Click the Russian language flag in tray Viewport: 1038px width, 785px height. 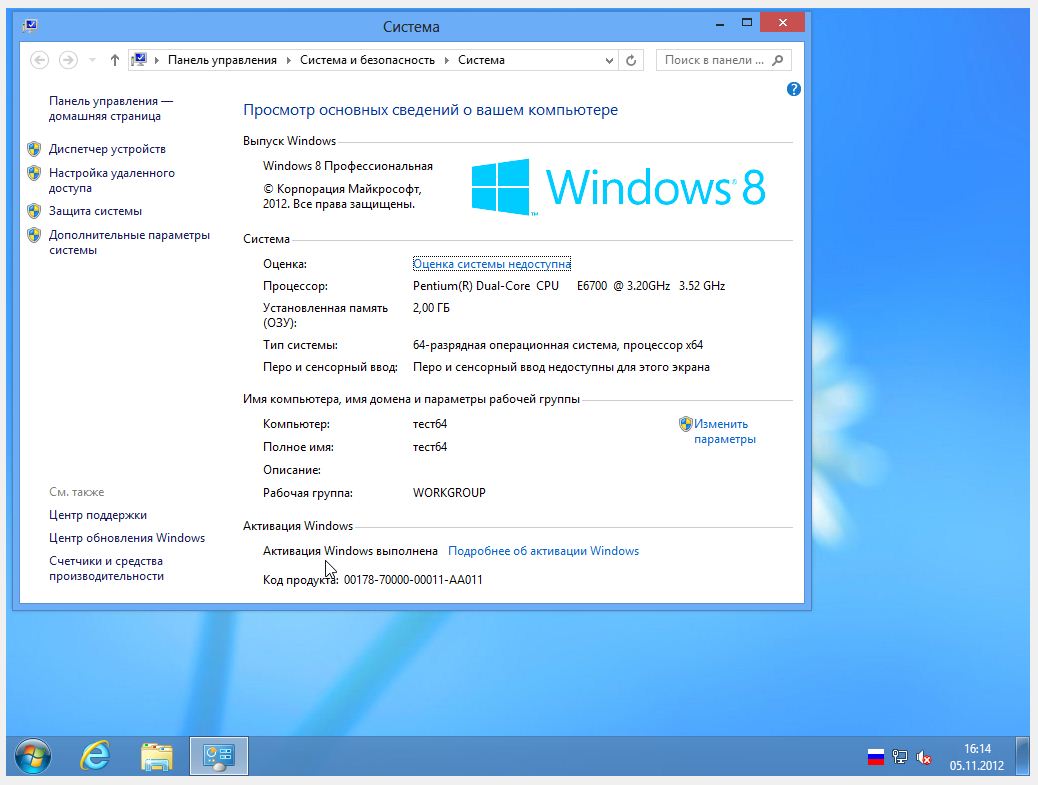point(876,757)
